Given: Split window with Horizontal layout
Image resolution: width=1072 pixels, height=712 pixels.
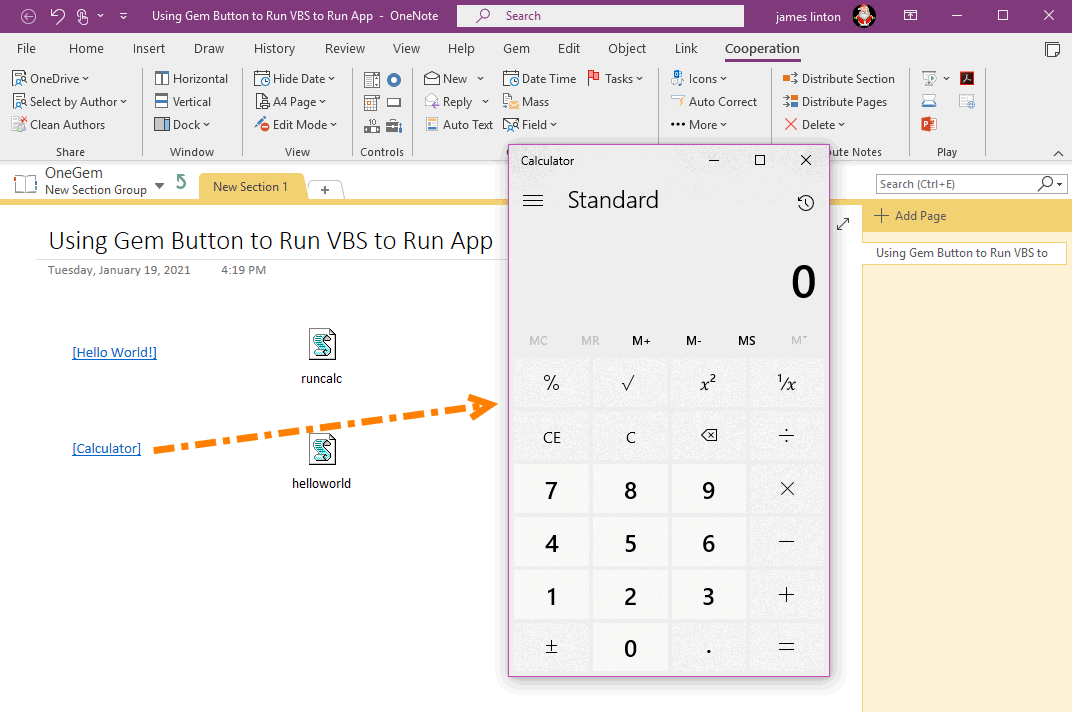Looking at the screenshot, I should pyautogui.click(x=191, y=79).
